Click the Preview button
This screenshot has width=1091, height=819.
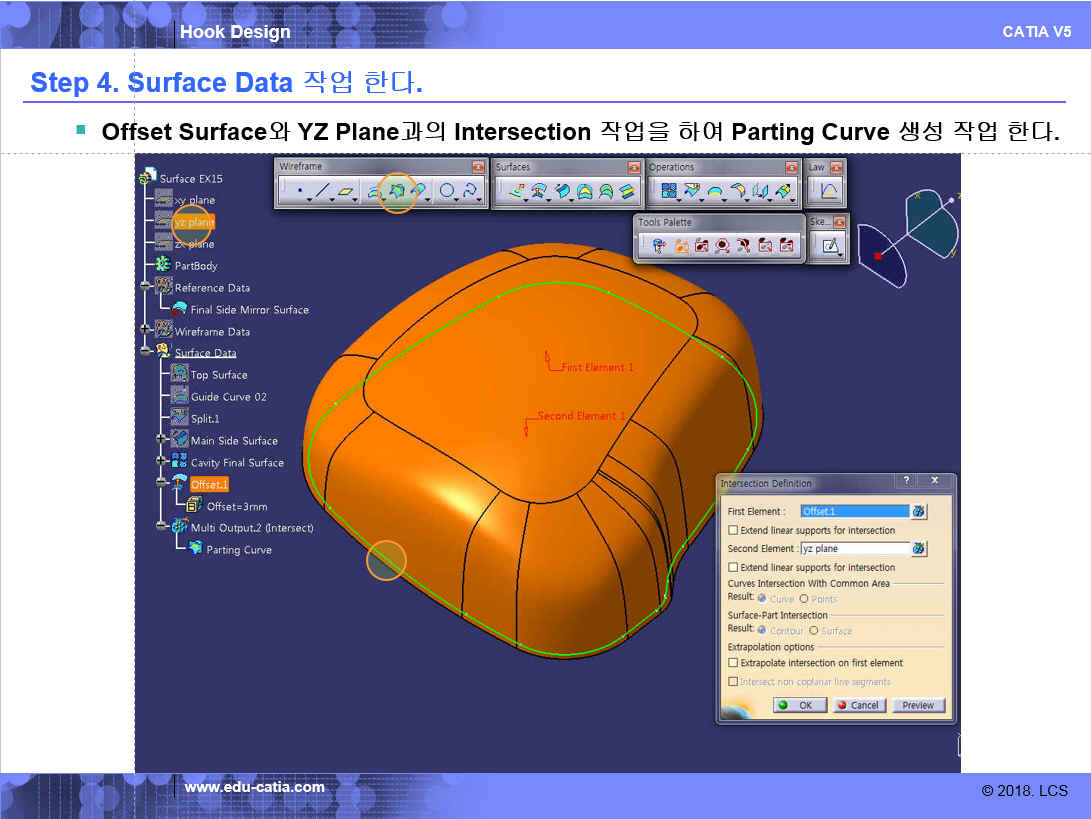[917, 705]
